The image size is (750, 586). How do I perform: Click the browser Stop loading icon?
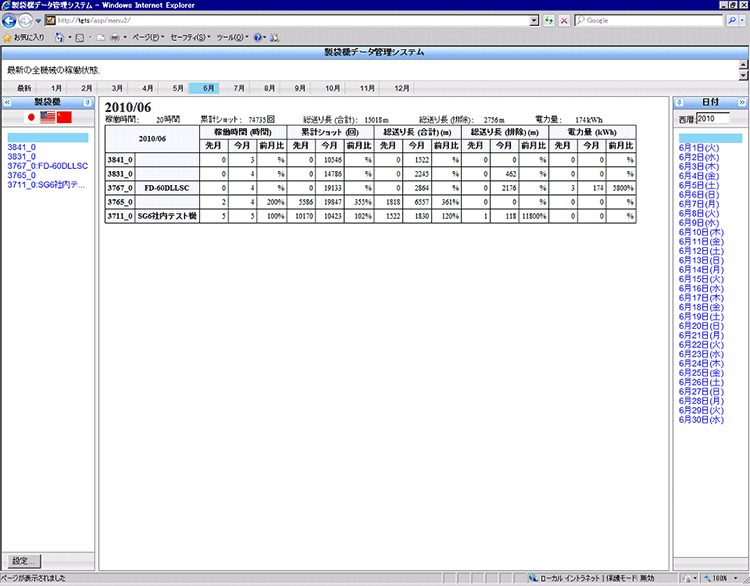click(x=565, y=20)
